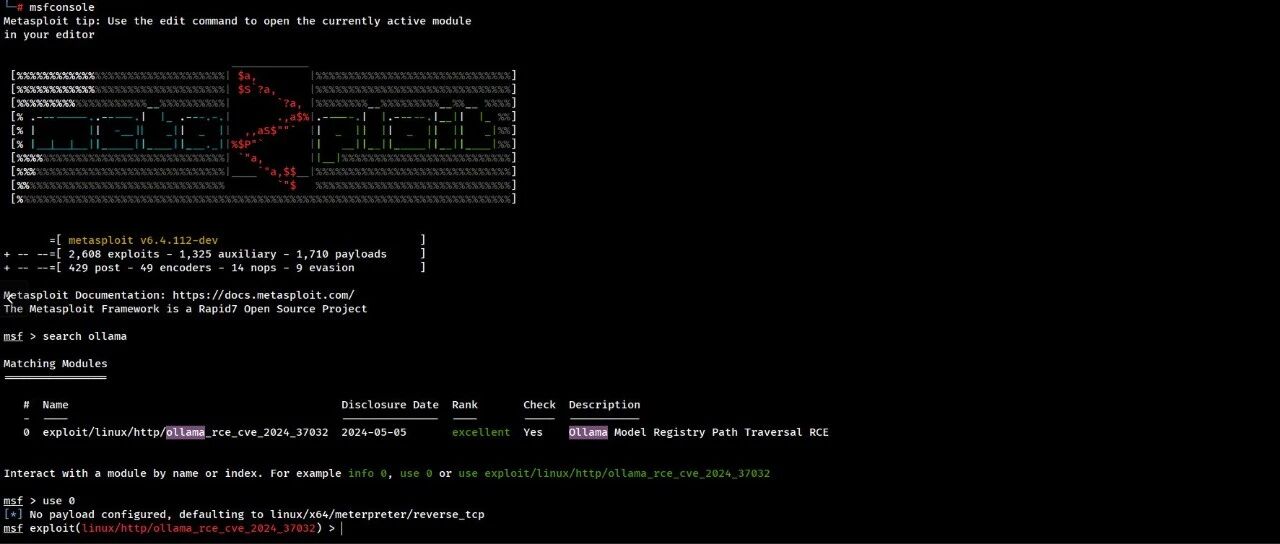
Task: Click the disclosure date 2024-05-05
Action: pos(374,433)
